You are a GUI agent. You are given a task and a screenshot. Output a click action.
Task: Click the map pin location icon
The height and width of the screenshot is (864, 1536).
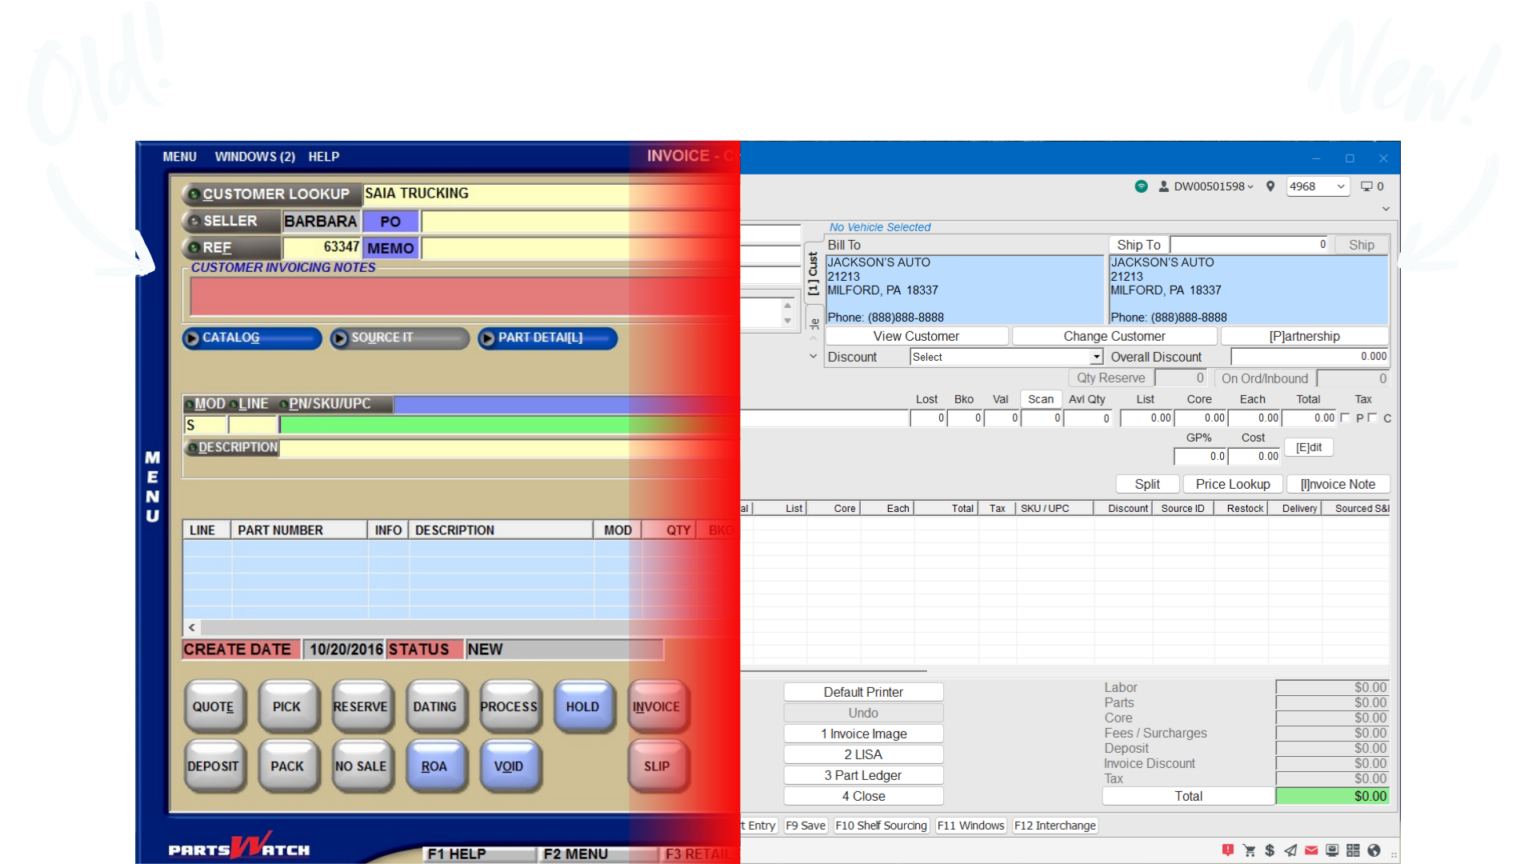click(1271, 186)
